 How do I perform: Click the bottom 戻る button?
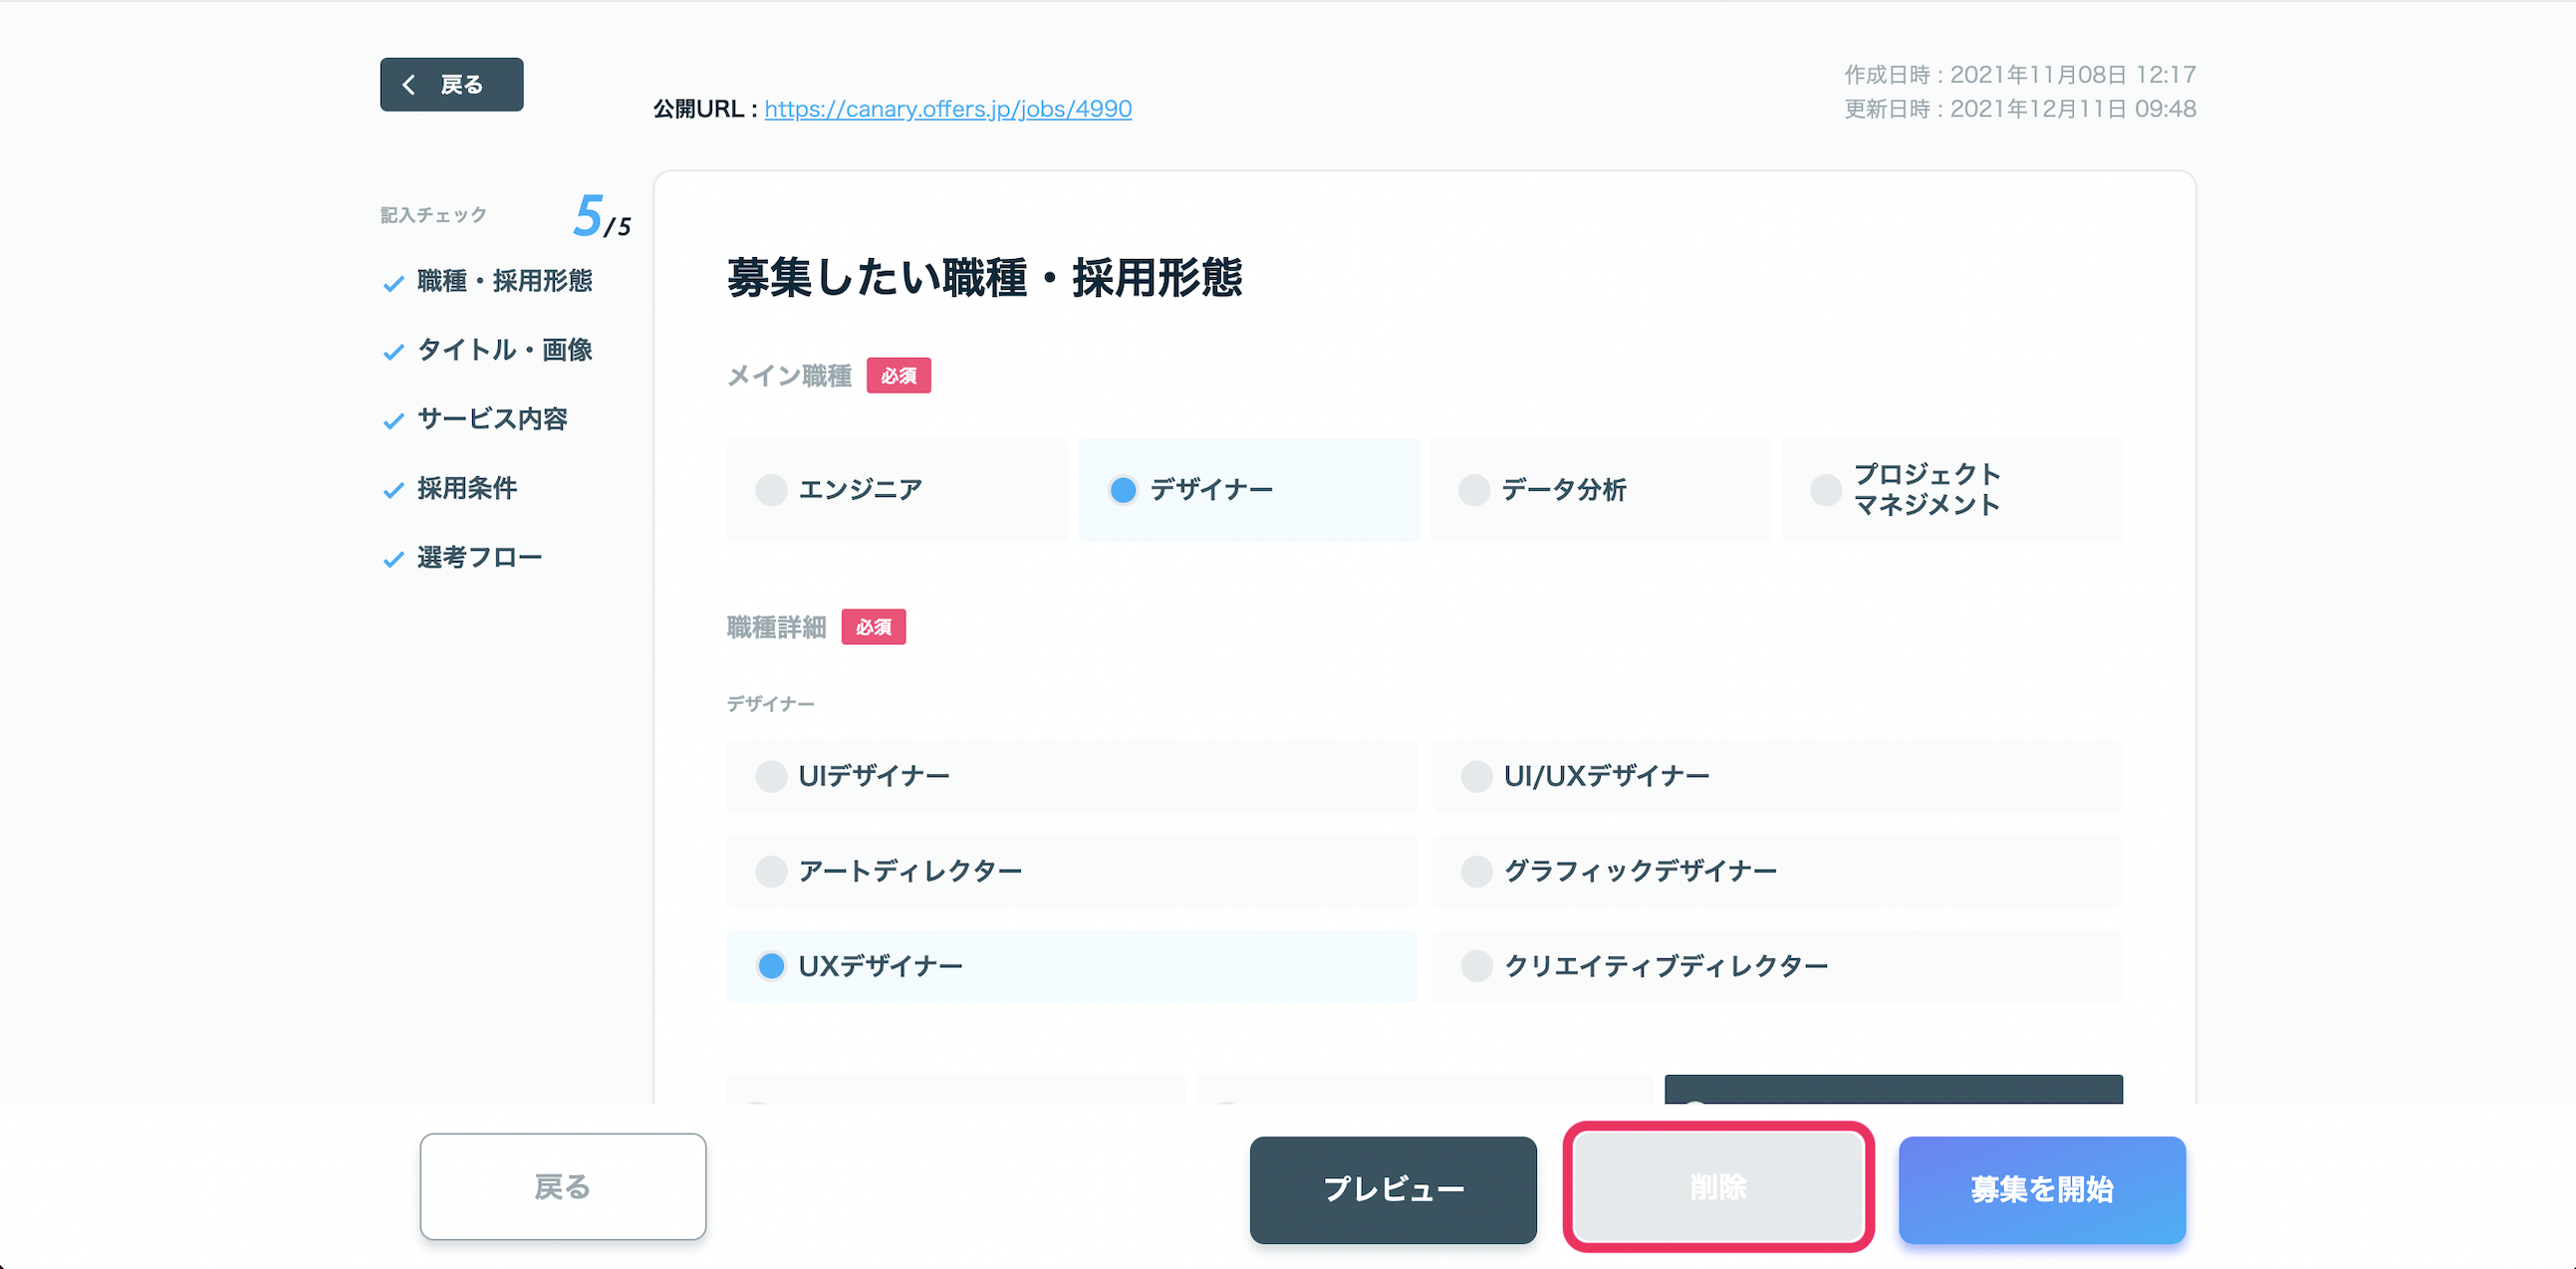563,1187
